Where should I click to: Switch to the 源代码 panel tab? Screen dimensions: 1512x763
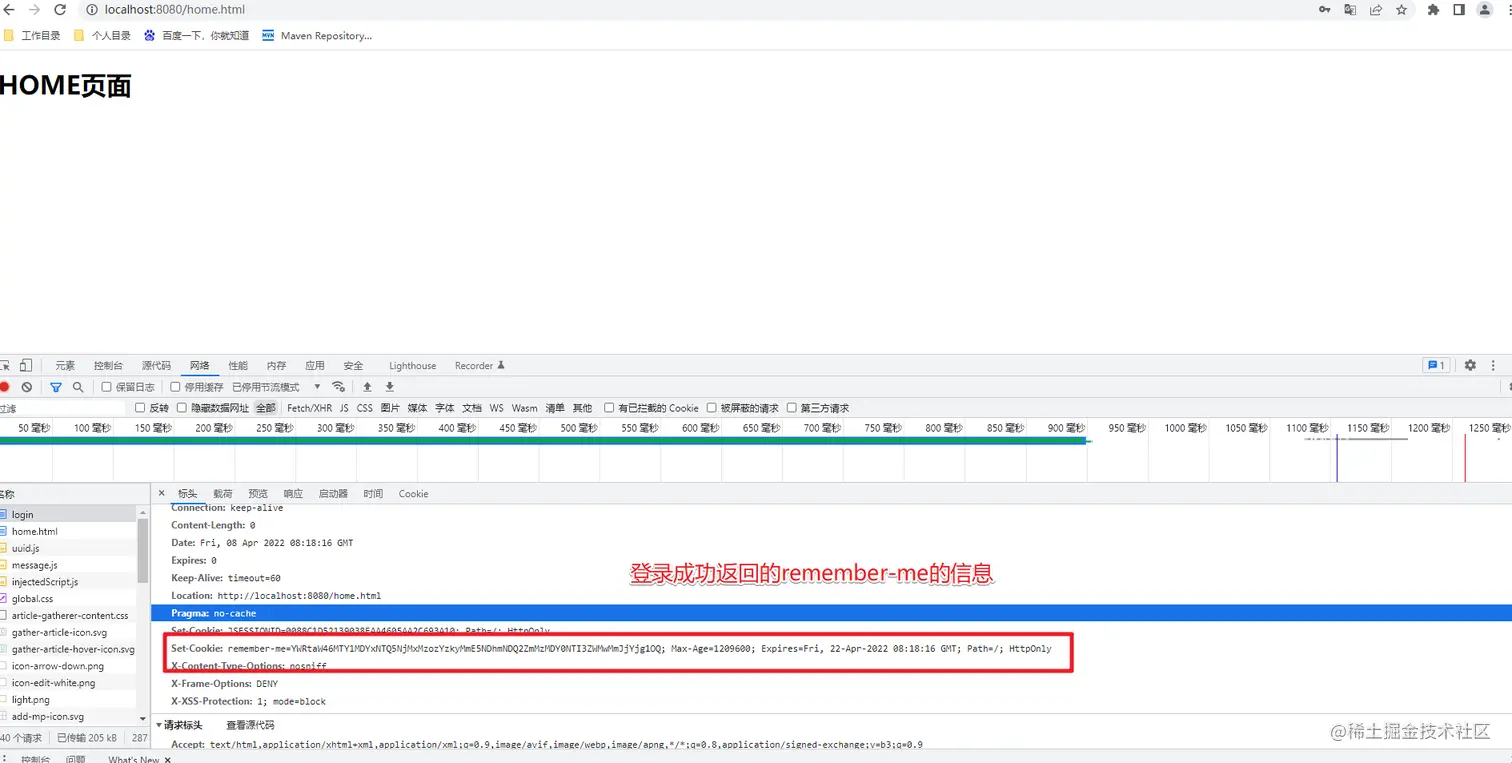pyautogui.click(x=156, y=366)
